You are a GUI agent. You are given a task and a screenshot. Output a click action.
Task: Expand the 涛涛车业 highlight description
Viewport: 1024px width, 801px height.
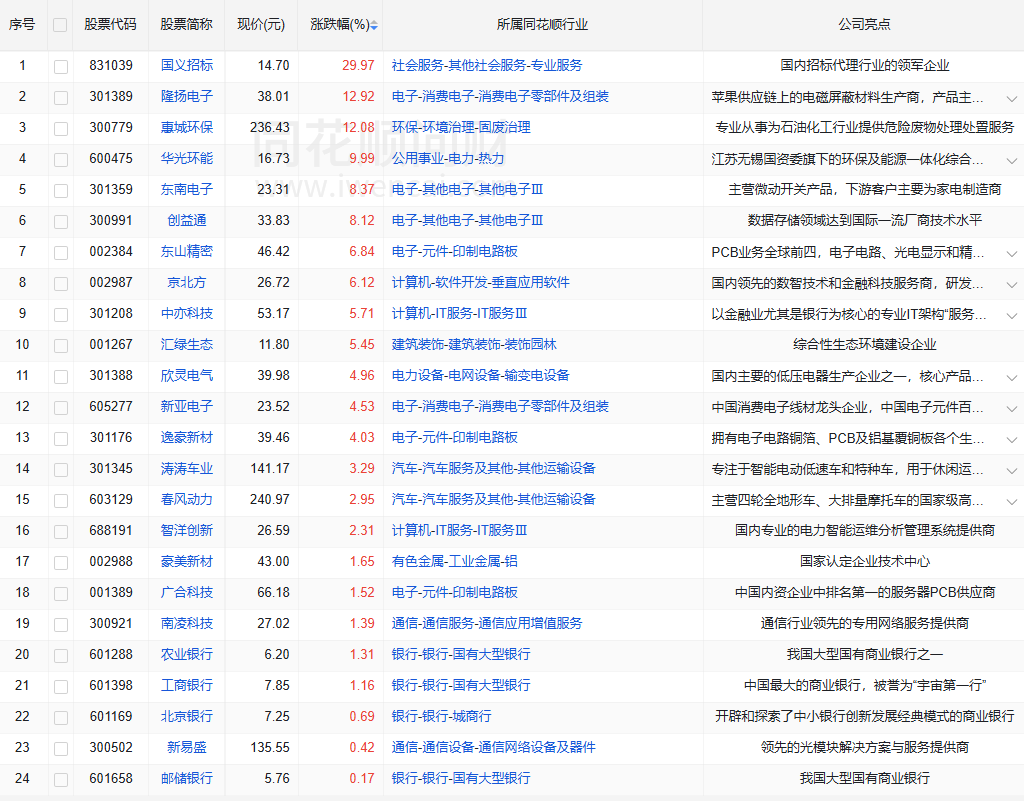point(1012,471)
